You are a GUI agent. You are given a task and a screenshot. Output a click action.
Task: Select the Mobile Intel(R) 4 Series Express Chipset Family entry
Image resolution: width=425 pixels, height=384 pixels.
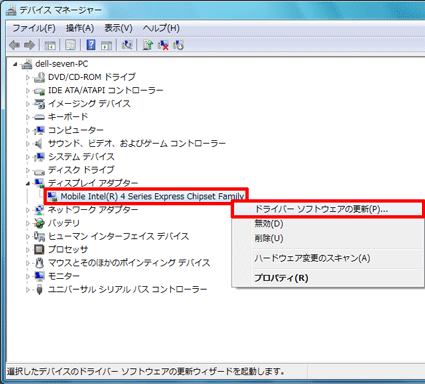152,196
